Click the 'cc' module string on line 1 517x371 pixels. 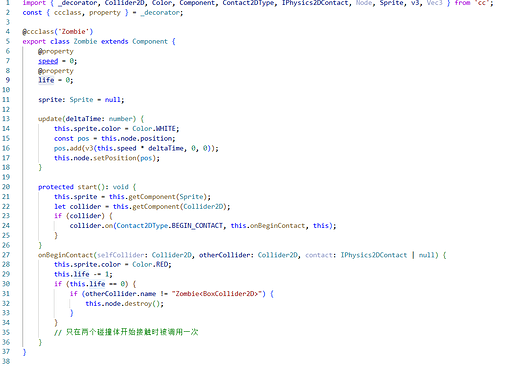coord(482,3)
